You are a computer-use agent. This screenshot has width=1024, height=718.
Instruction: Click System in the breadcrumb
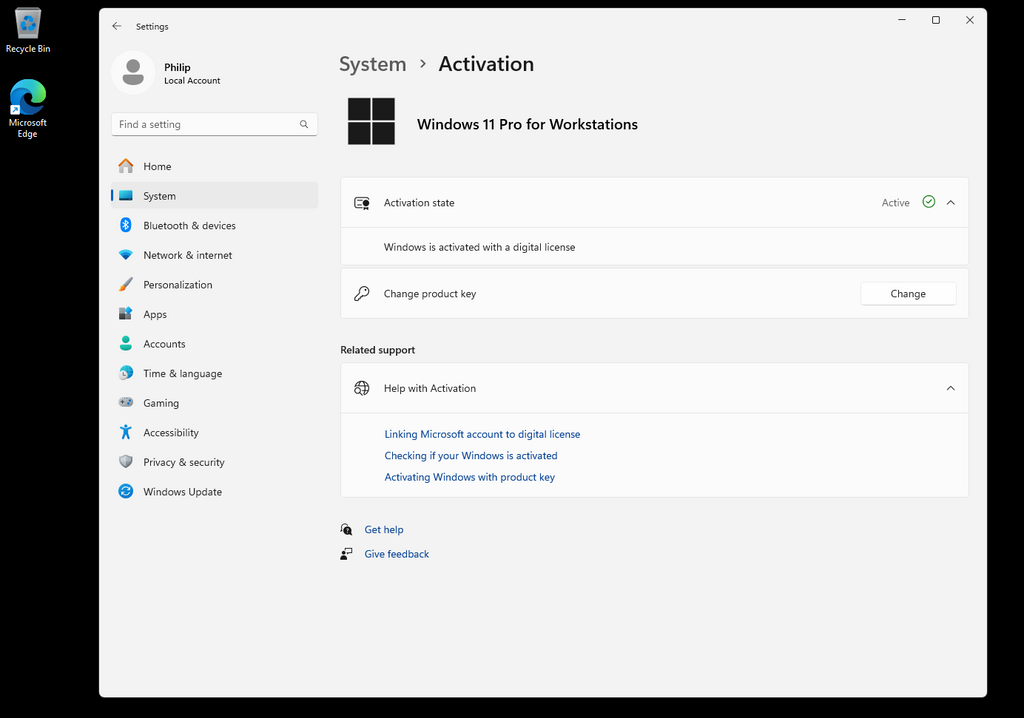click(x=372, y=64)
